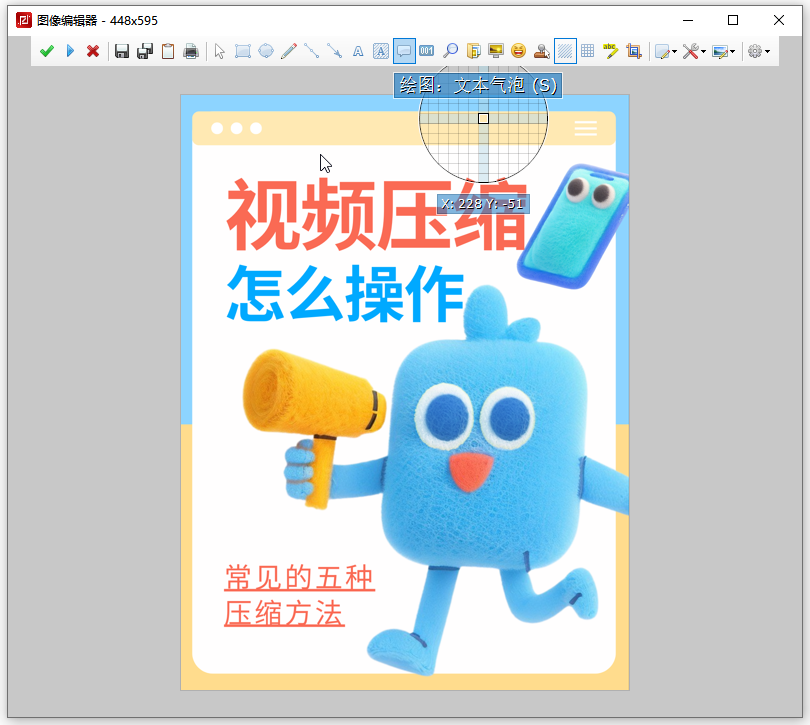Toggle the blur/obfuscate hatch tool
Viewport: 810px width, 725px height.
point(565,51)
